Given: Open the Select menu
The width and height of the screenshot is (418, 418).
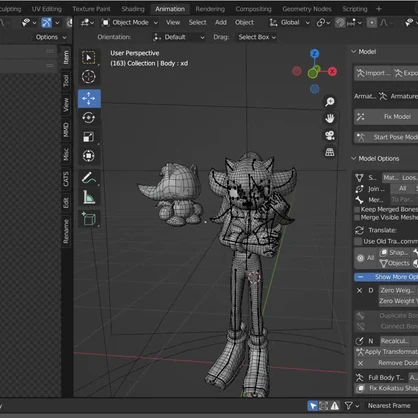Looking at the screenshot, I should (x=197, y=23).
